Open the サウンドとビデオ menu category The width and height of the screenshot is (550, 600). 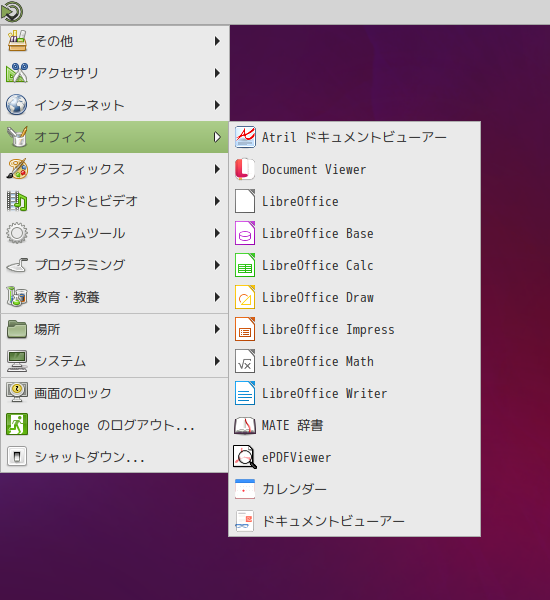pyautogui.click(x=114, y=201)
